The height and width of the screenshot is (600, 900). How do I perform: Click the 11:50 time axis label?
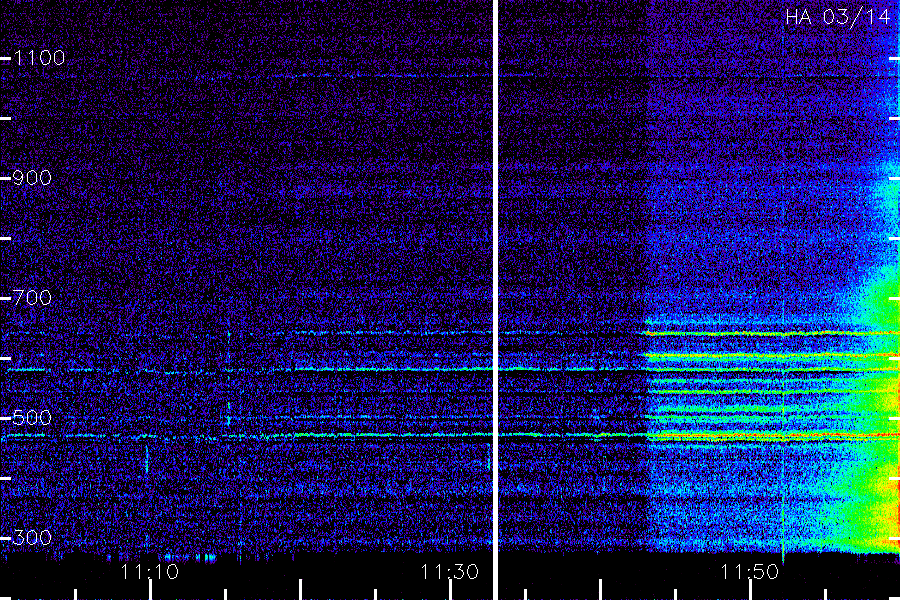coord(750,572)
